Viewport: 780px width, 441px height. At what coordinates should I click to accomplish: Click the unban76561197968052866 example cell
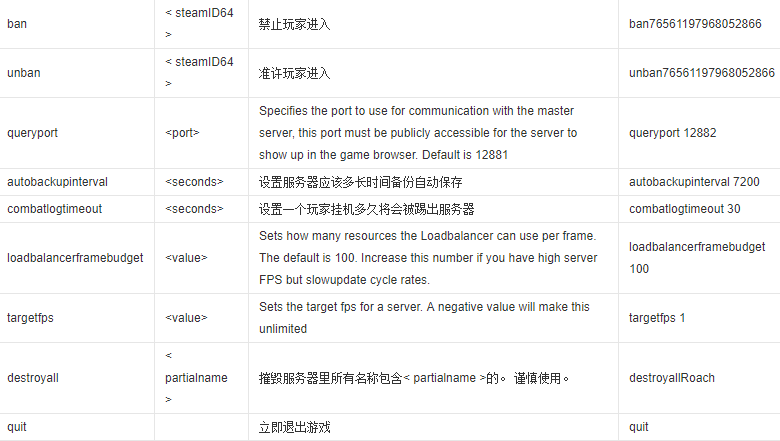(x=701, y=73)
